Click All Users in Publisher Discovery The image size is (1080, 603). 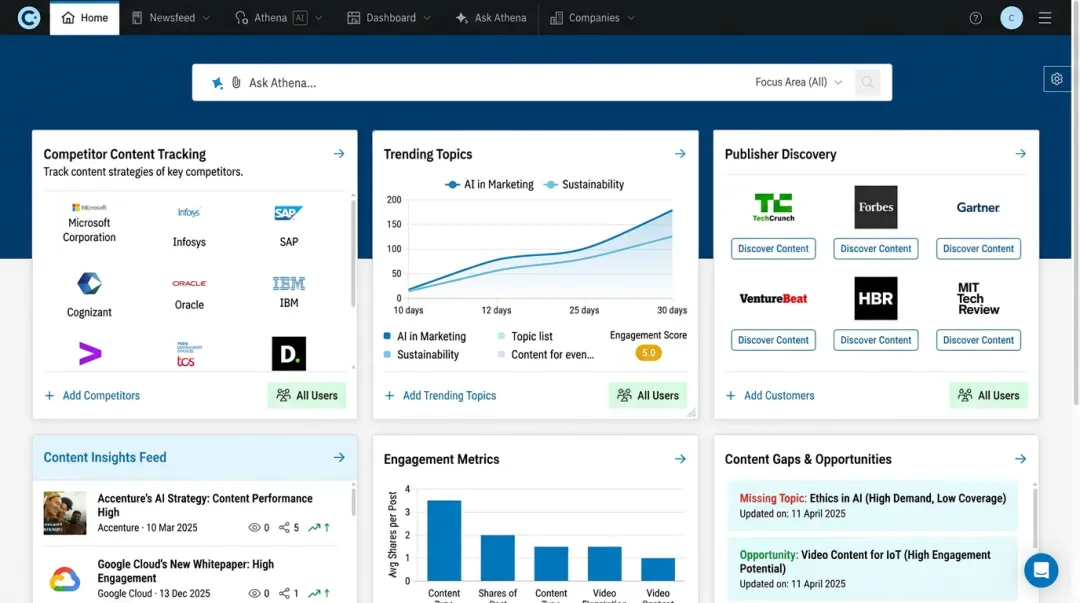coord(988,396)
